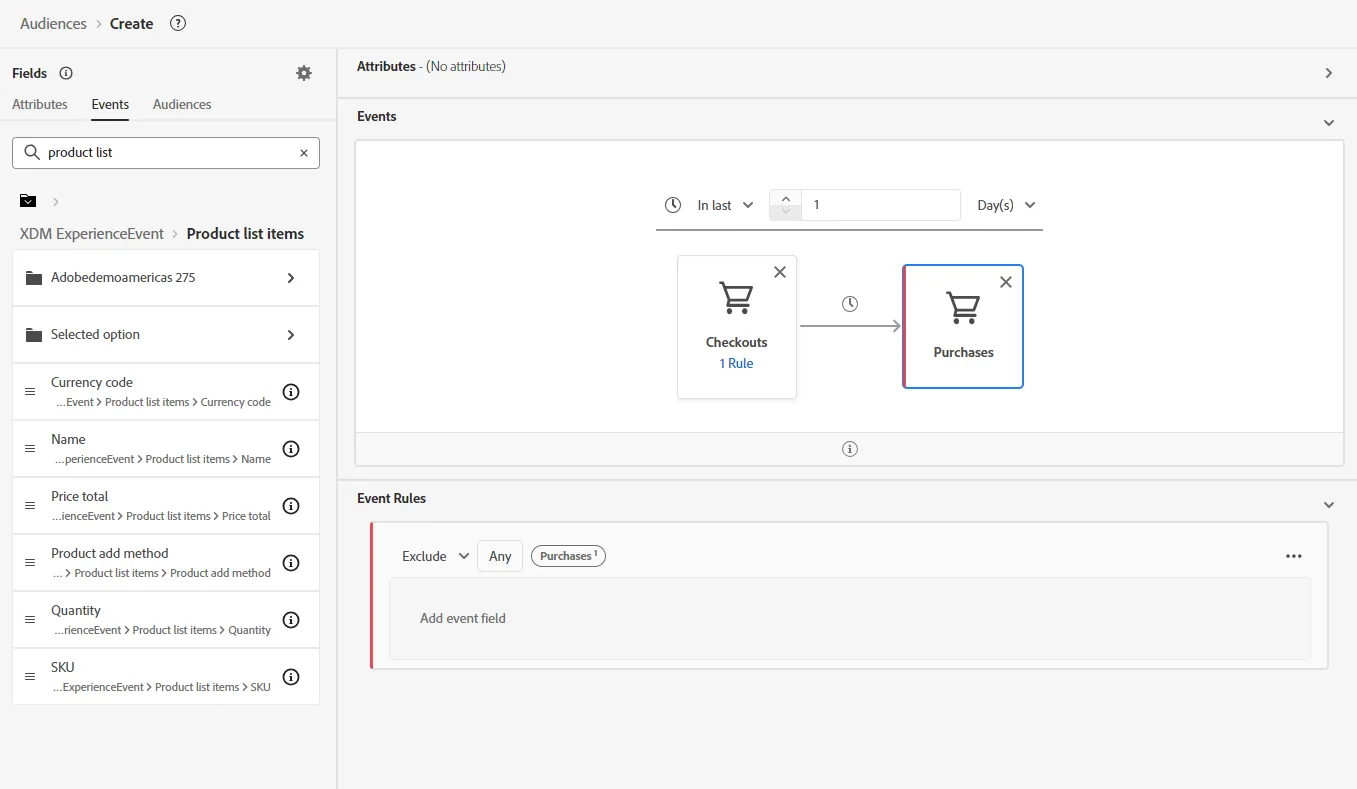Viewport: 1357px width, 789px height.
Task: Show info for SKU field
Action: pyautogui.click(x=291, y=677)
